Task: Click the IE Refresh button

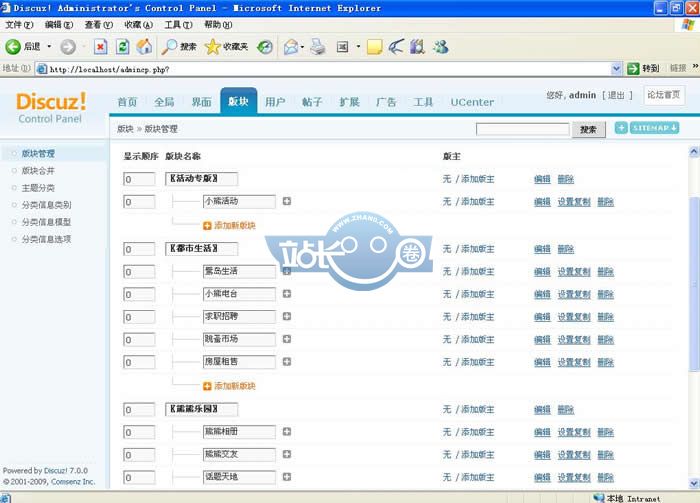Action: tap(122, 46)
